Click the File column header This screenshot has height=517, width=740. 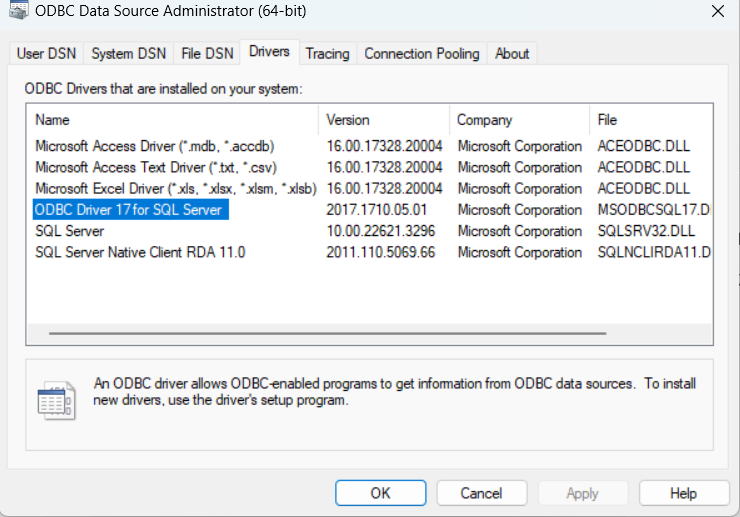coord(651,120)
